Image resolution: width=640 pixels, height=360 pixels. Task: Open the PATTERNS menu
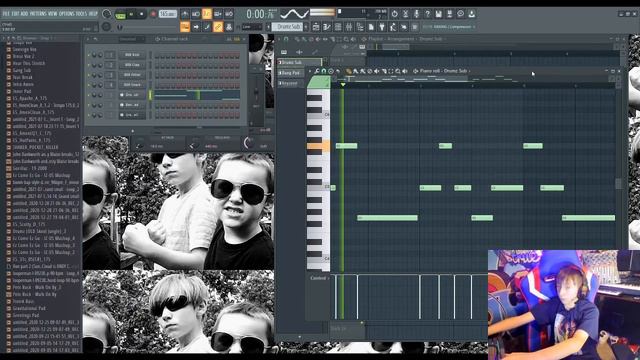point(38,13)
